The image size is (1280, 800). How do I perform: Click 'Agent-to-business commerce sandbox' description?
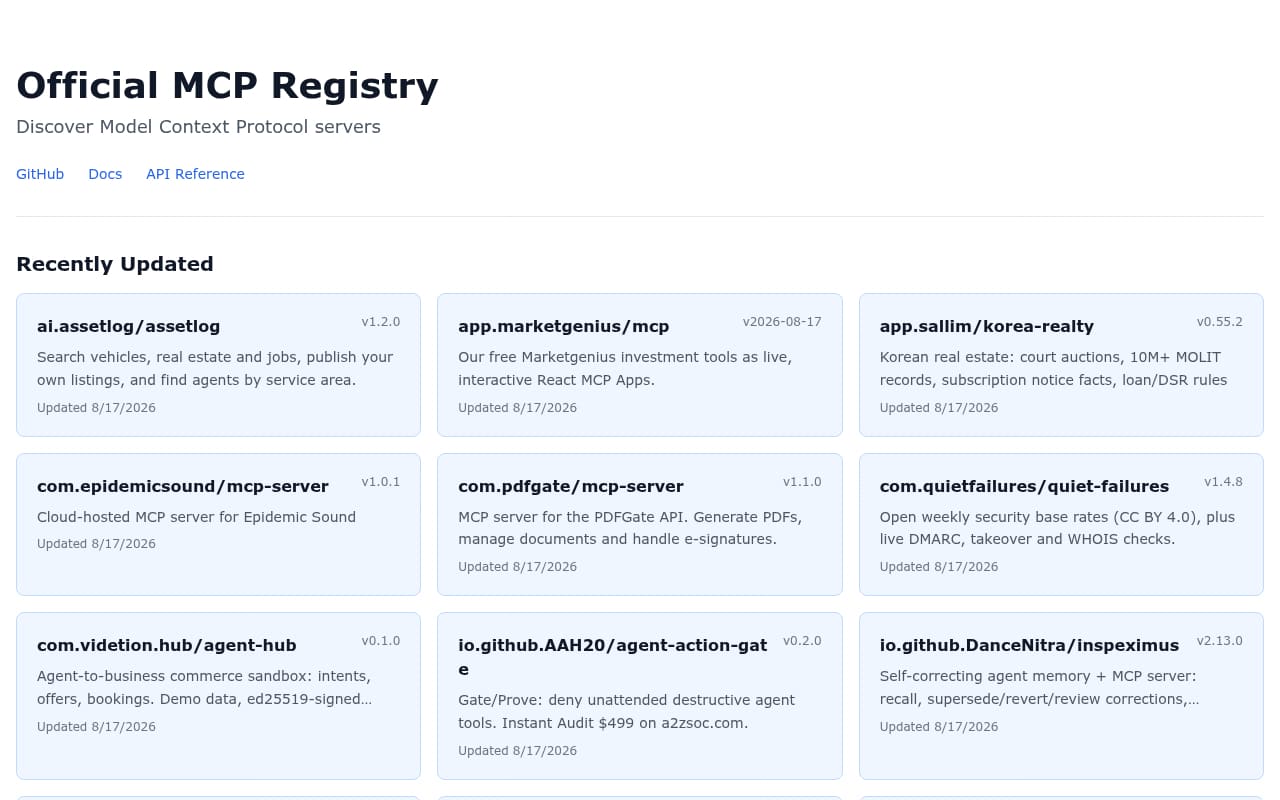click(205, 687)
